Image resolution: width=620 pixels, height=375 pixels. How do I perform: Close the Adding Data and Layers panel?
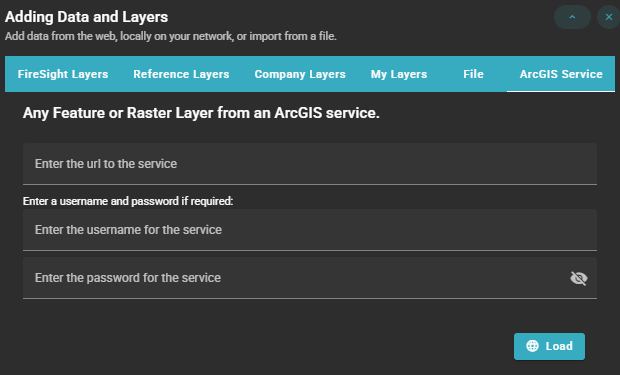point(609,17)
